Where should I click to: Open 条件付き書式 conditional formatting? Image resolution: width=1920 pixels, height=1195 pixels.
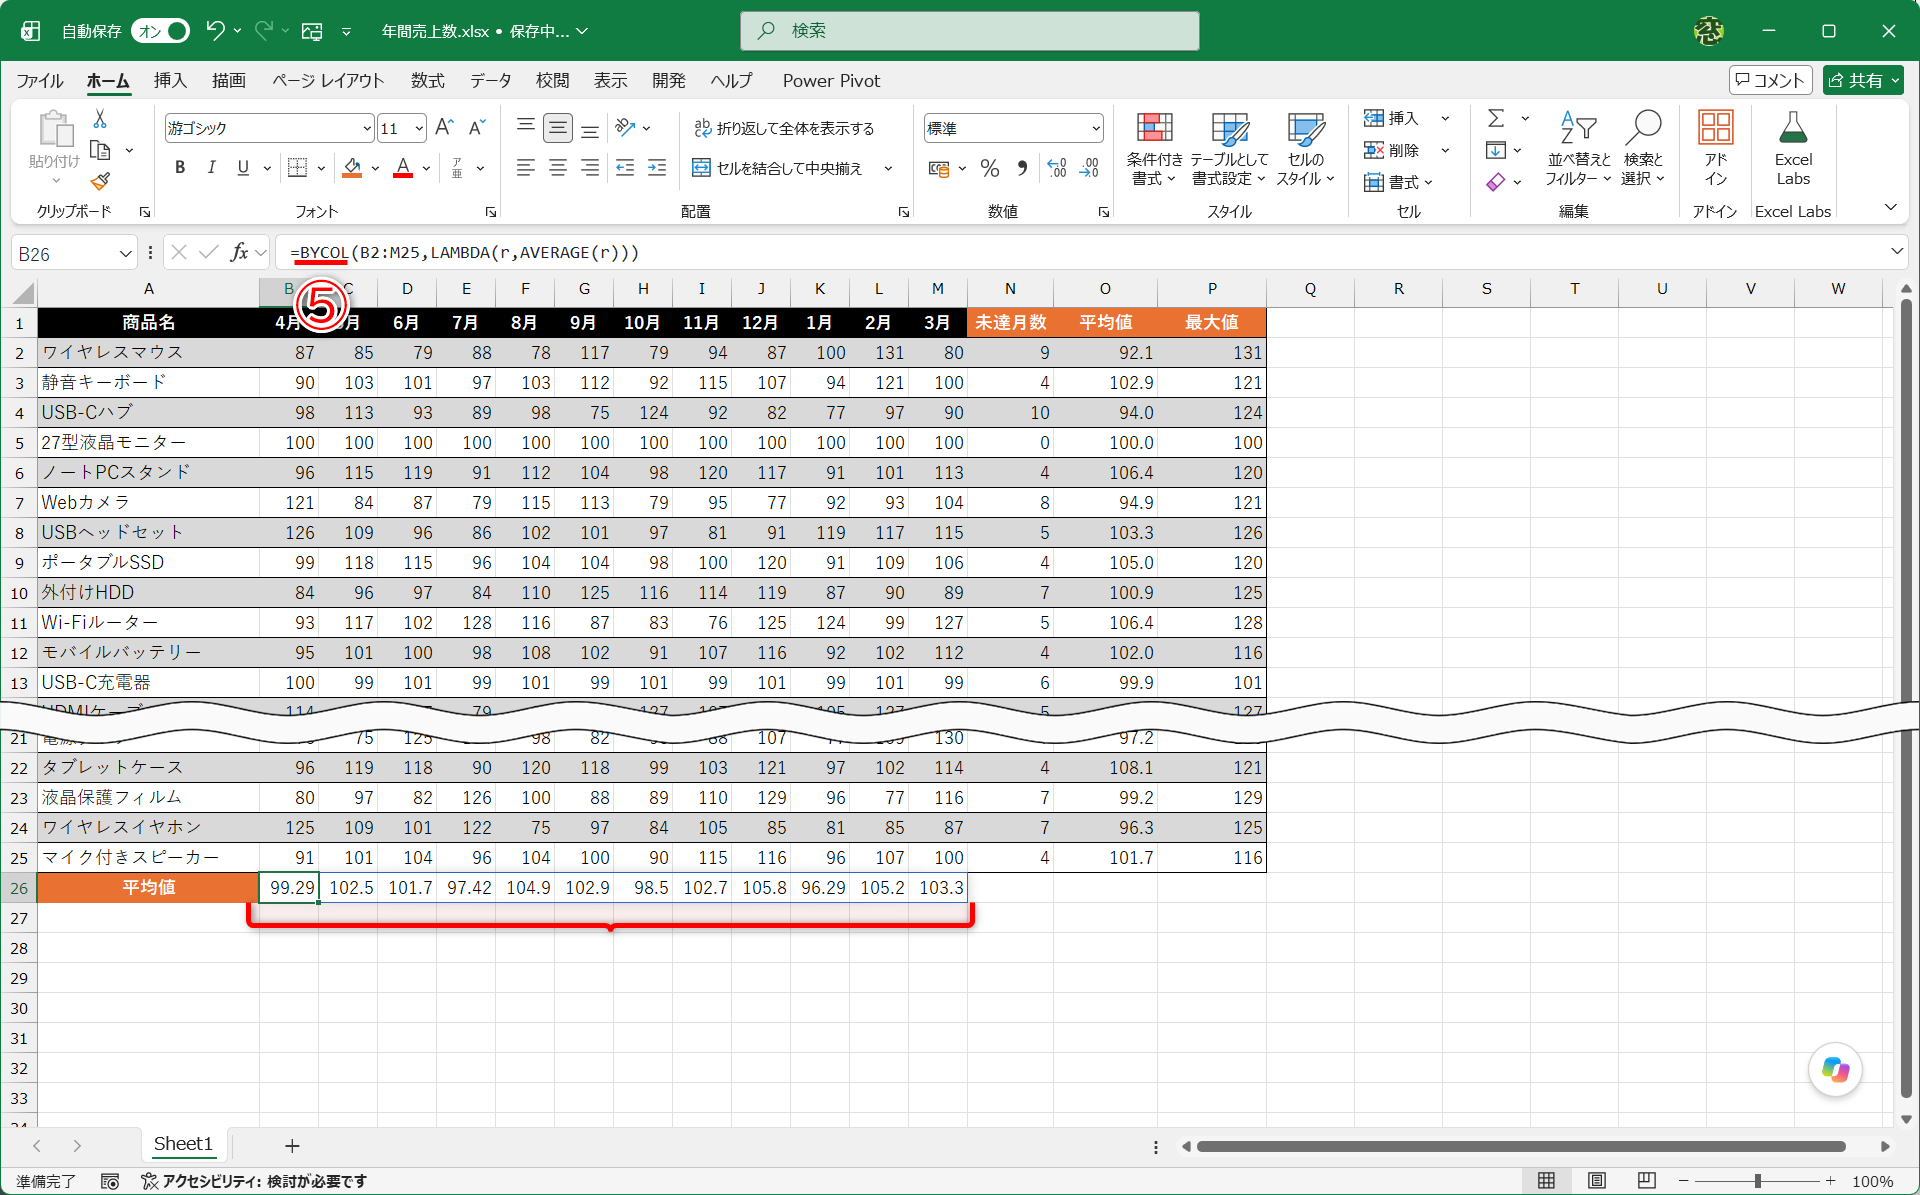1154,148
